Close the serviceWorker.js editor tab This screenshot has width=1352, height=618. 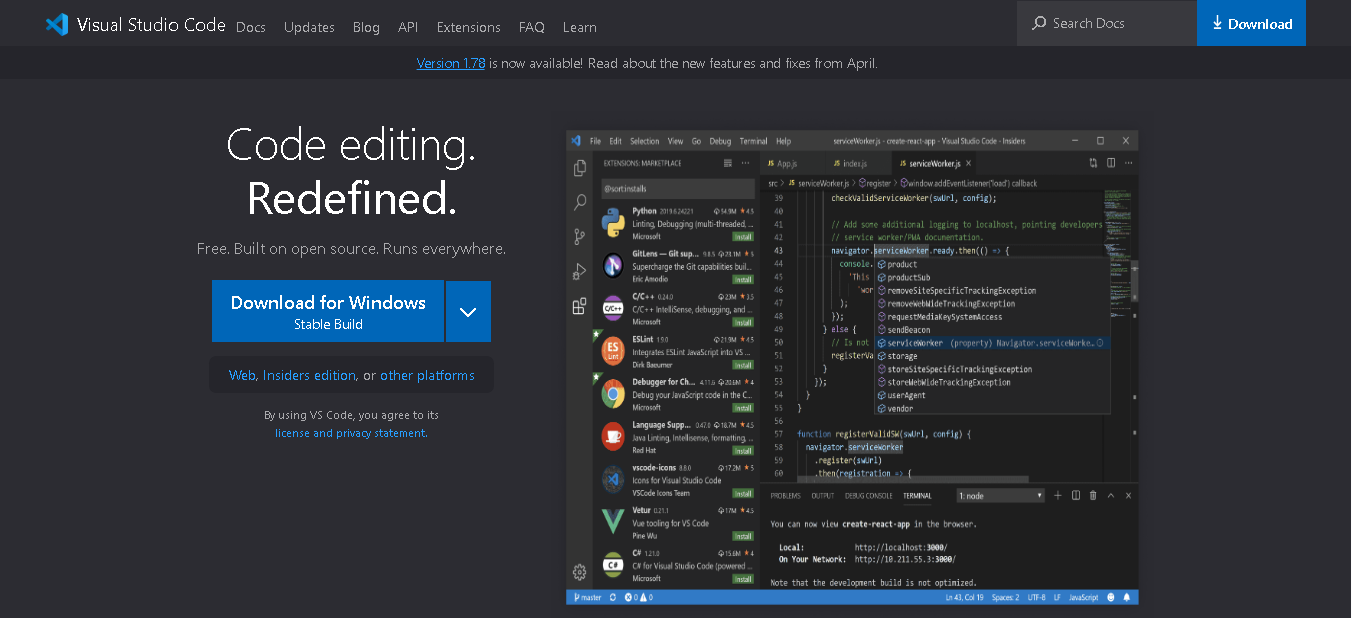coord(968,163)
